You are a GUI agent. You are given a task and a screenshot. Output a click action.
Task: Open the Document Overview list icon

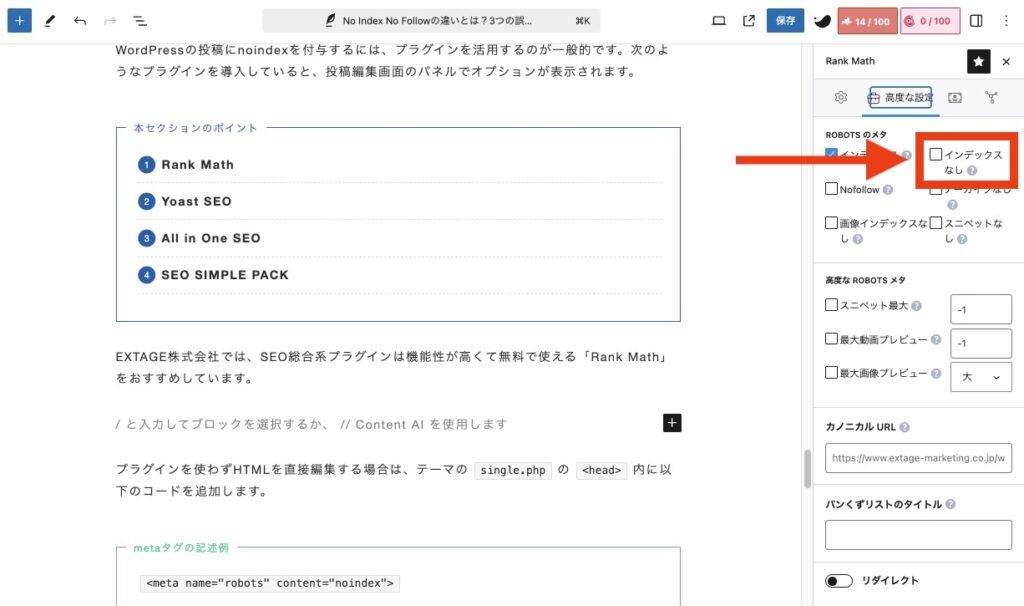tap(140, 20)
